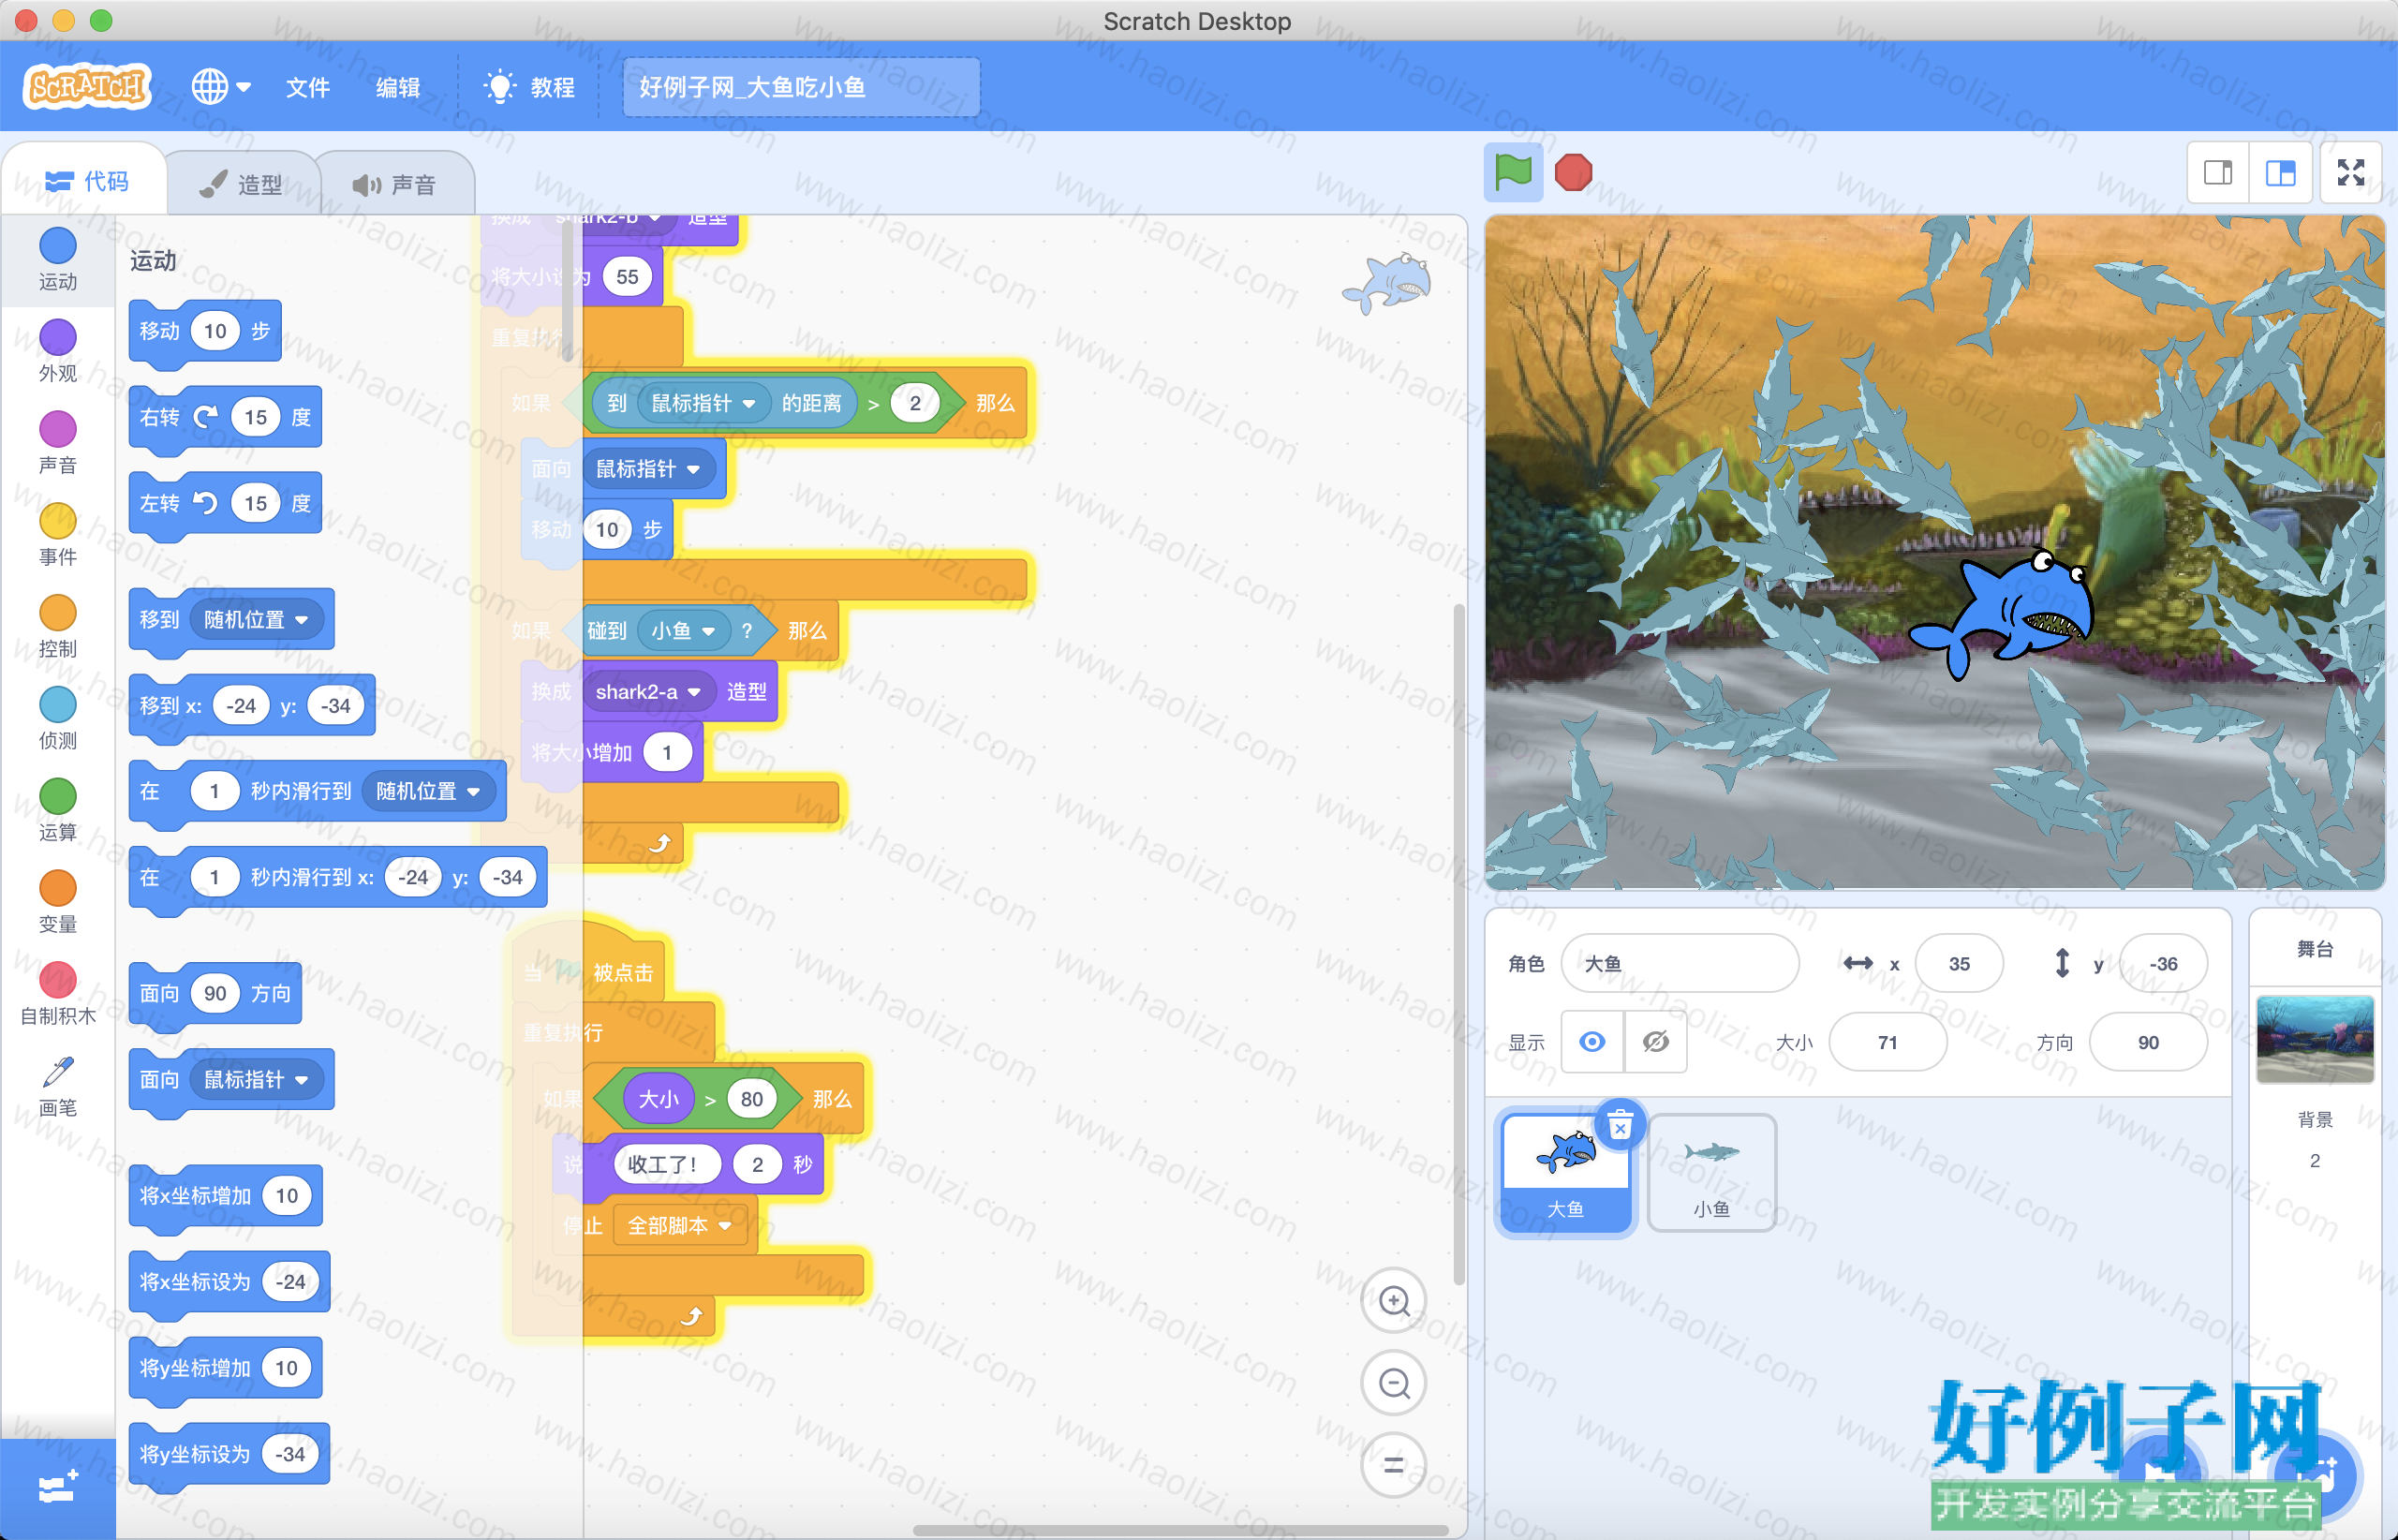Click the add extension button
The height and width of the screenshot is (1540, 2398).
click(x=57, y=1488)
